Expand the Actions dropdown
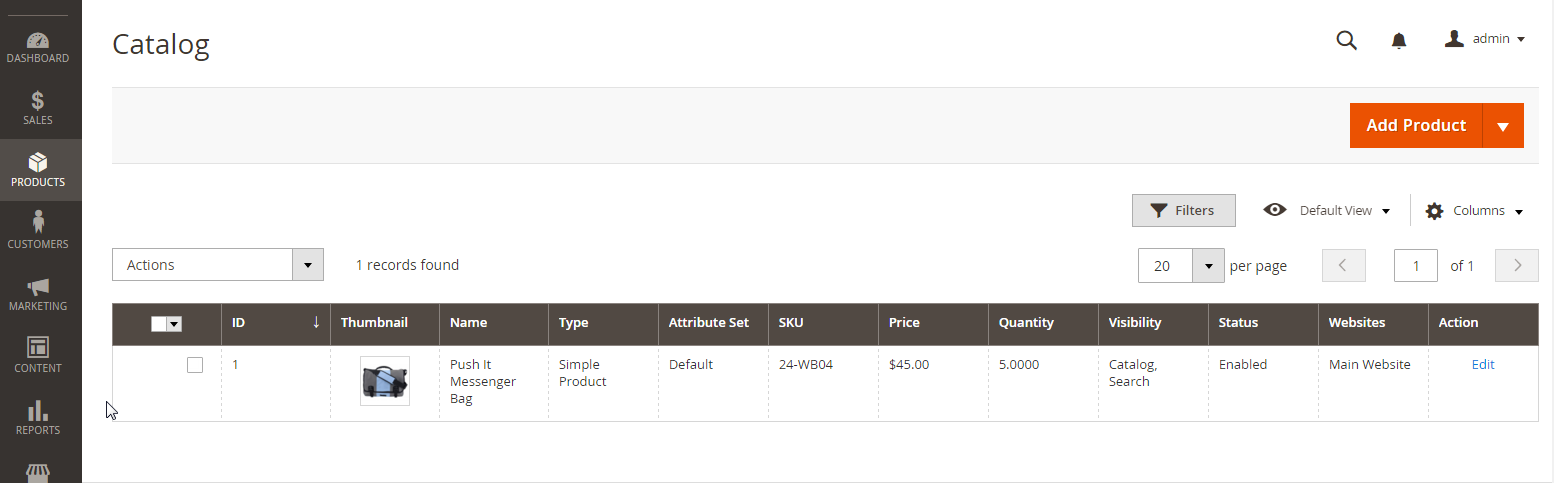Viewport: 1554px width, 483px height. pos(218,265)
